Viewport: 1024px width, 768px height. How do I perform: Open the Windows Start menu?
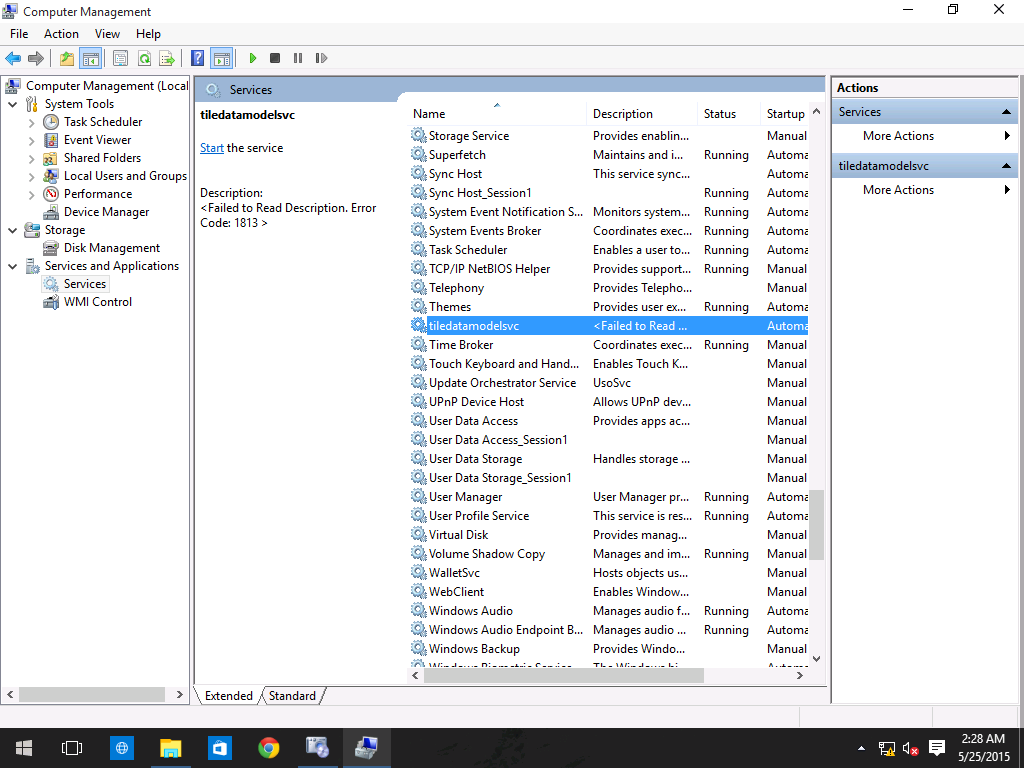[24, 748]
